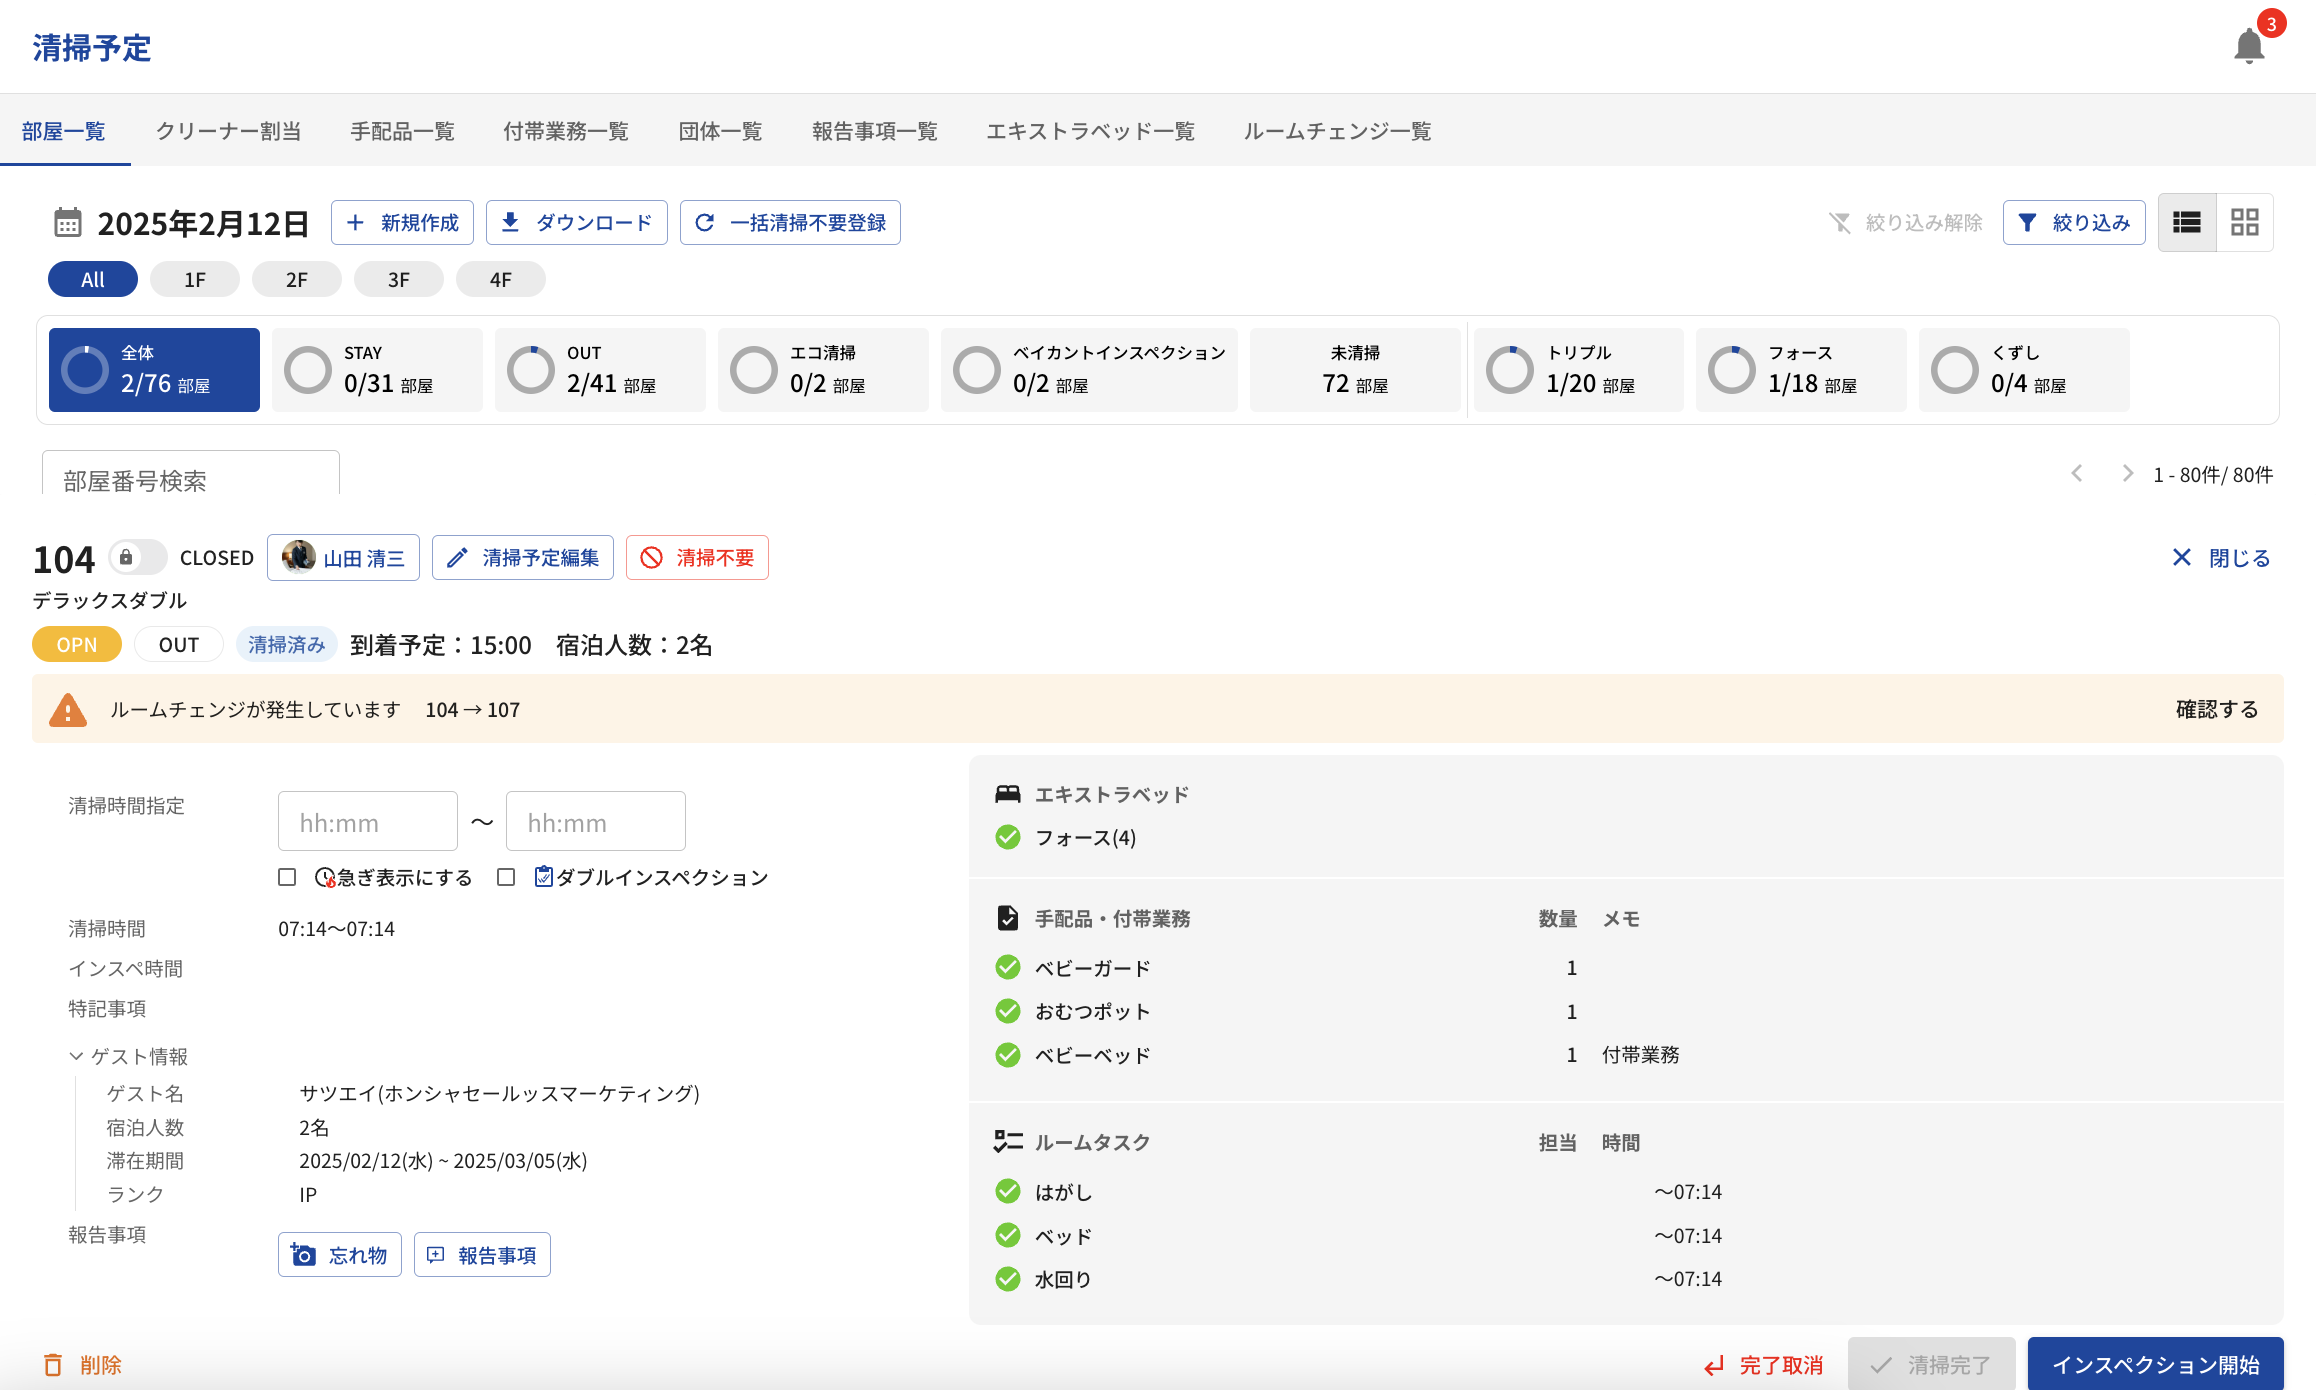The image size is (2316, 1390).
Task: Click the calendar icon beside the date
Action: coord(67,222)
